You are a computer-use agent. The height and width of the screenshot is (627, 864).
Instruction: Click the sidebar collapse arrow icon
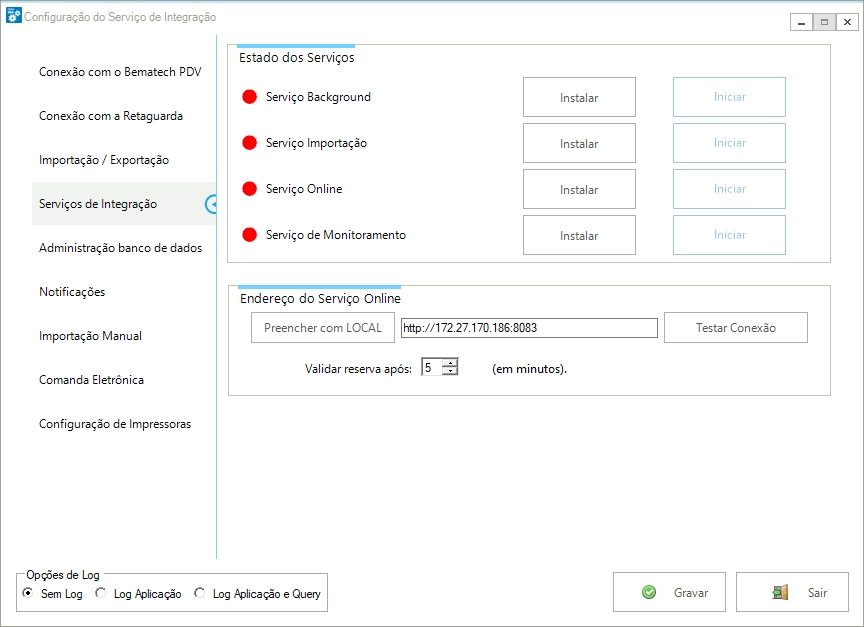click(210, 204)
